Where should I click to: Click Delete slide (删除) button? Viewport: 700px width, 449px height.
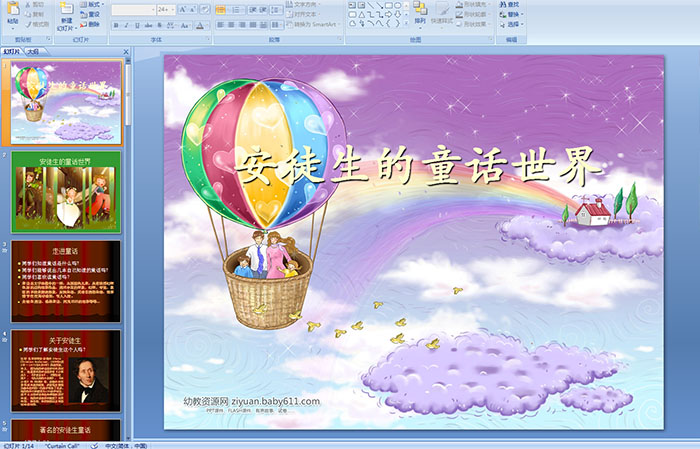90,24
